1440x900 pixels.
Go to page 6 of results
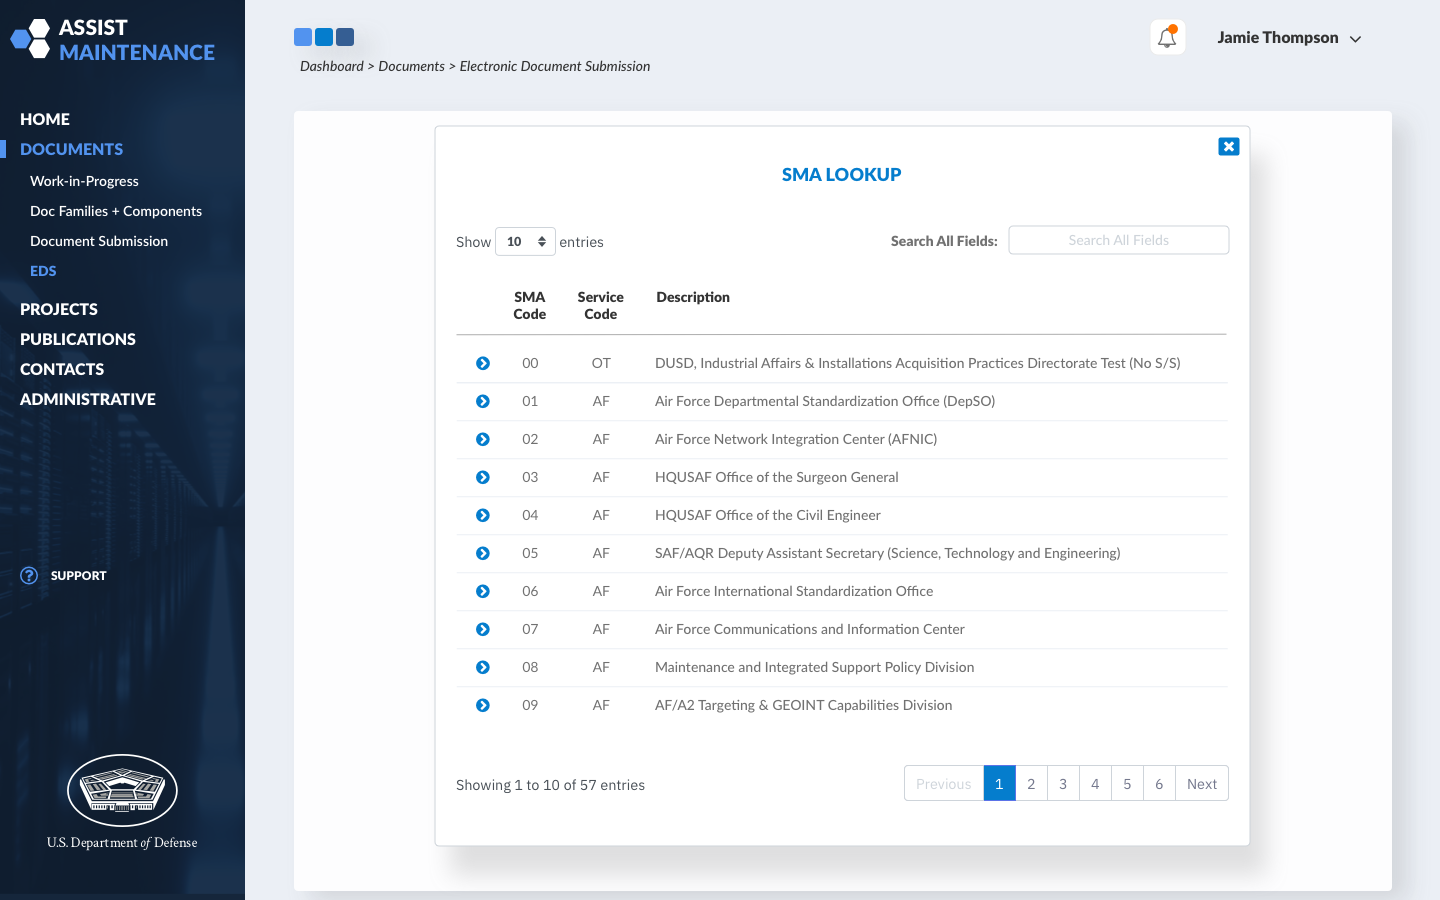(1159, 783)
